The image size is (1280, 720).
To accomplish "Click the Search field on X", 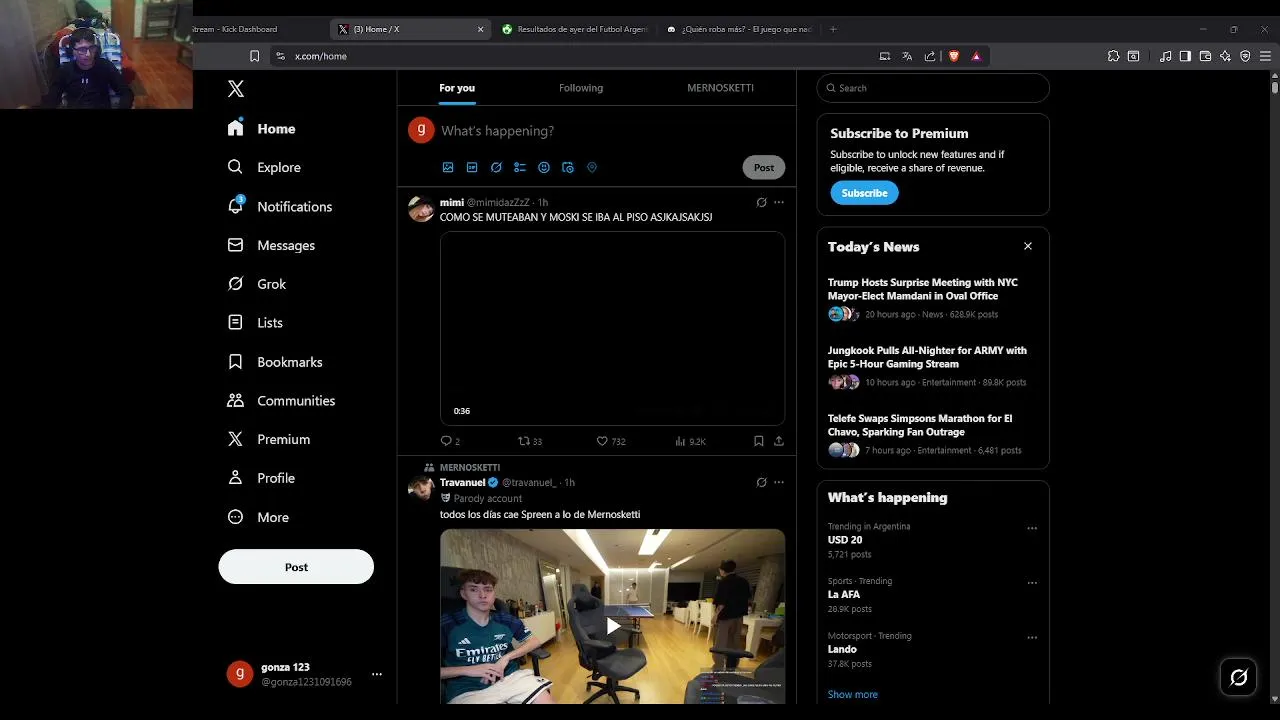I will point(933,88).
